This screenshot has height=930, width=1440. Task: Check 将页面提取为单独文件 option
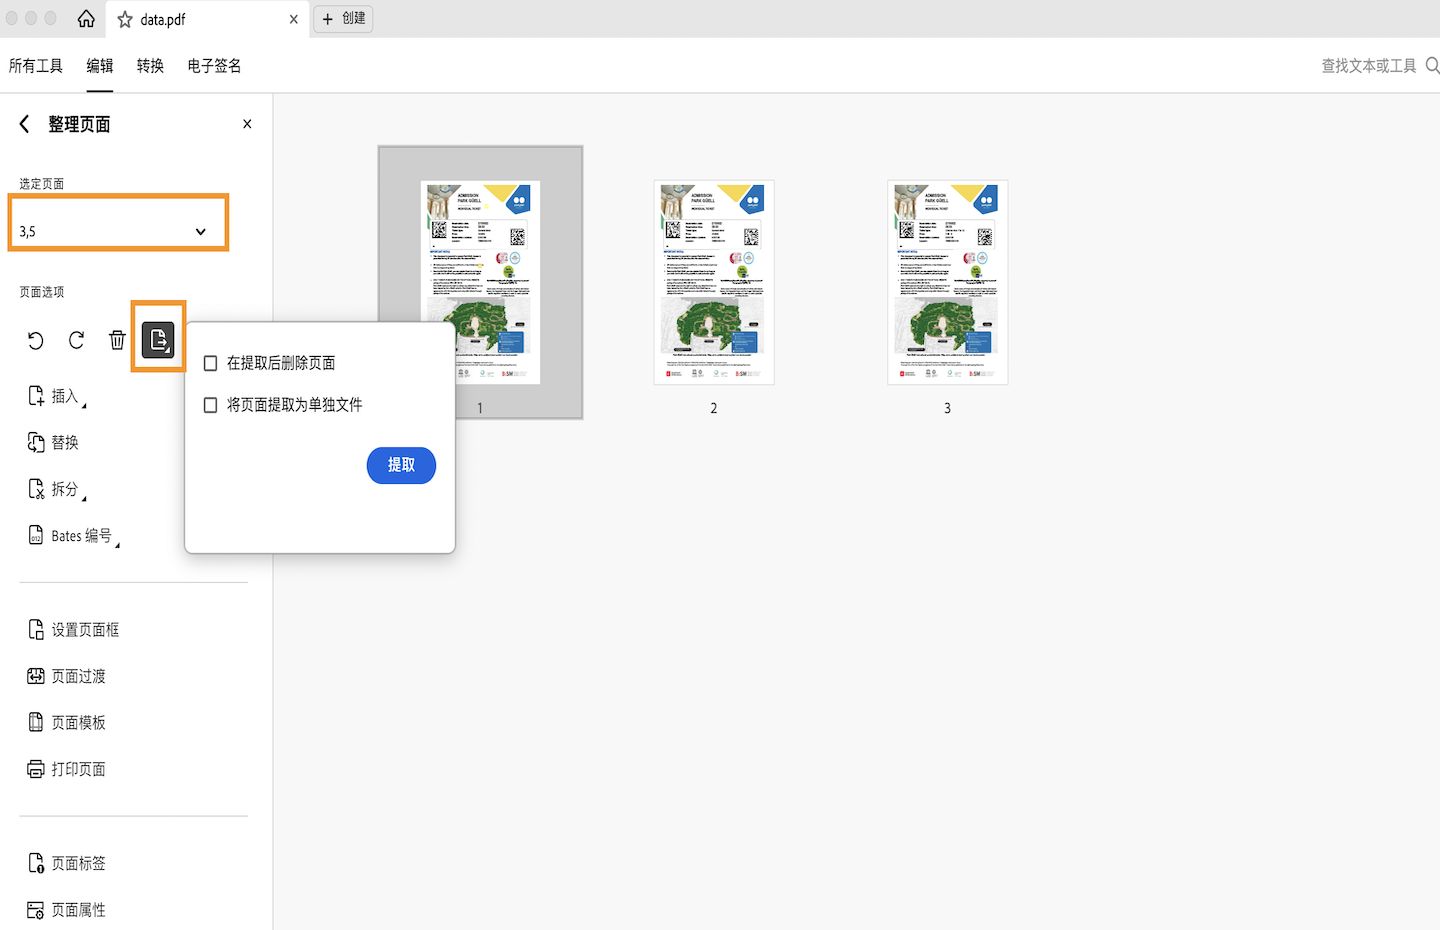pos(210,405)
